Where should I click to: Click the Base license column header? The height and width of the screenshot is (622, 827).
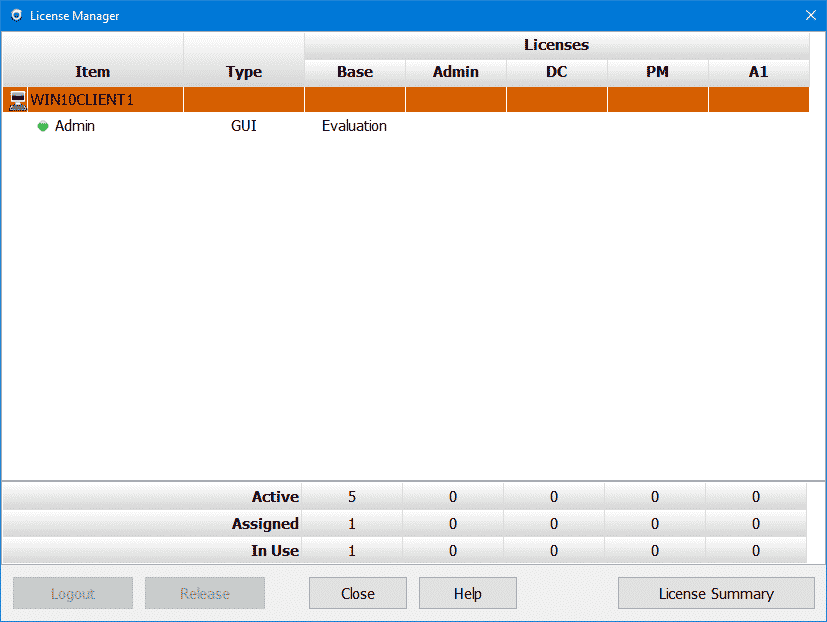coord(354,72)
